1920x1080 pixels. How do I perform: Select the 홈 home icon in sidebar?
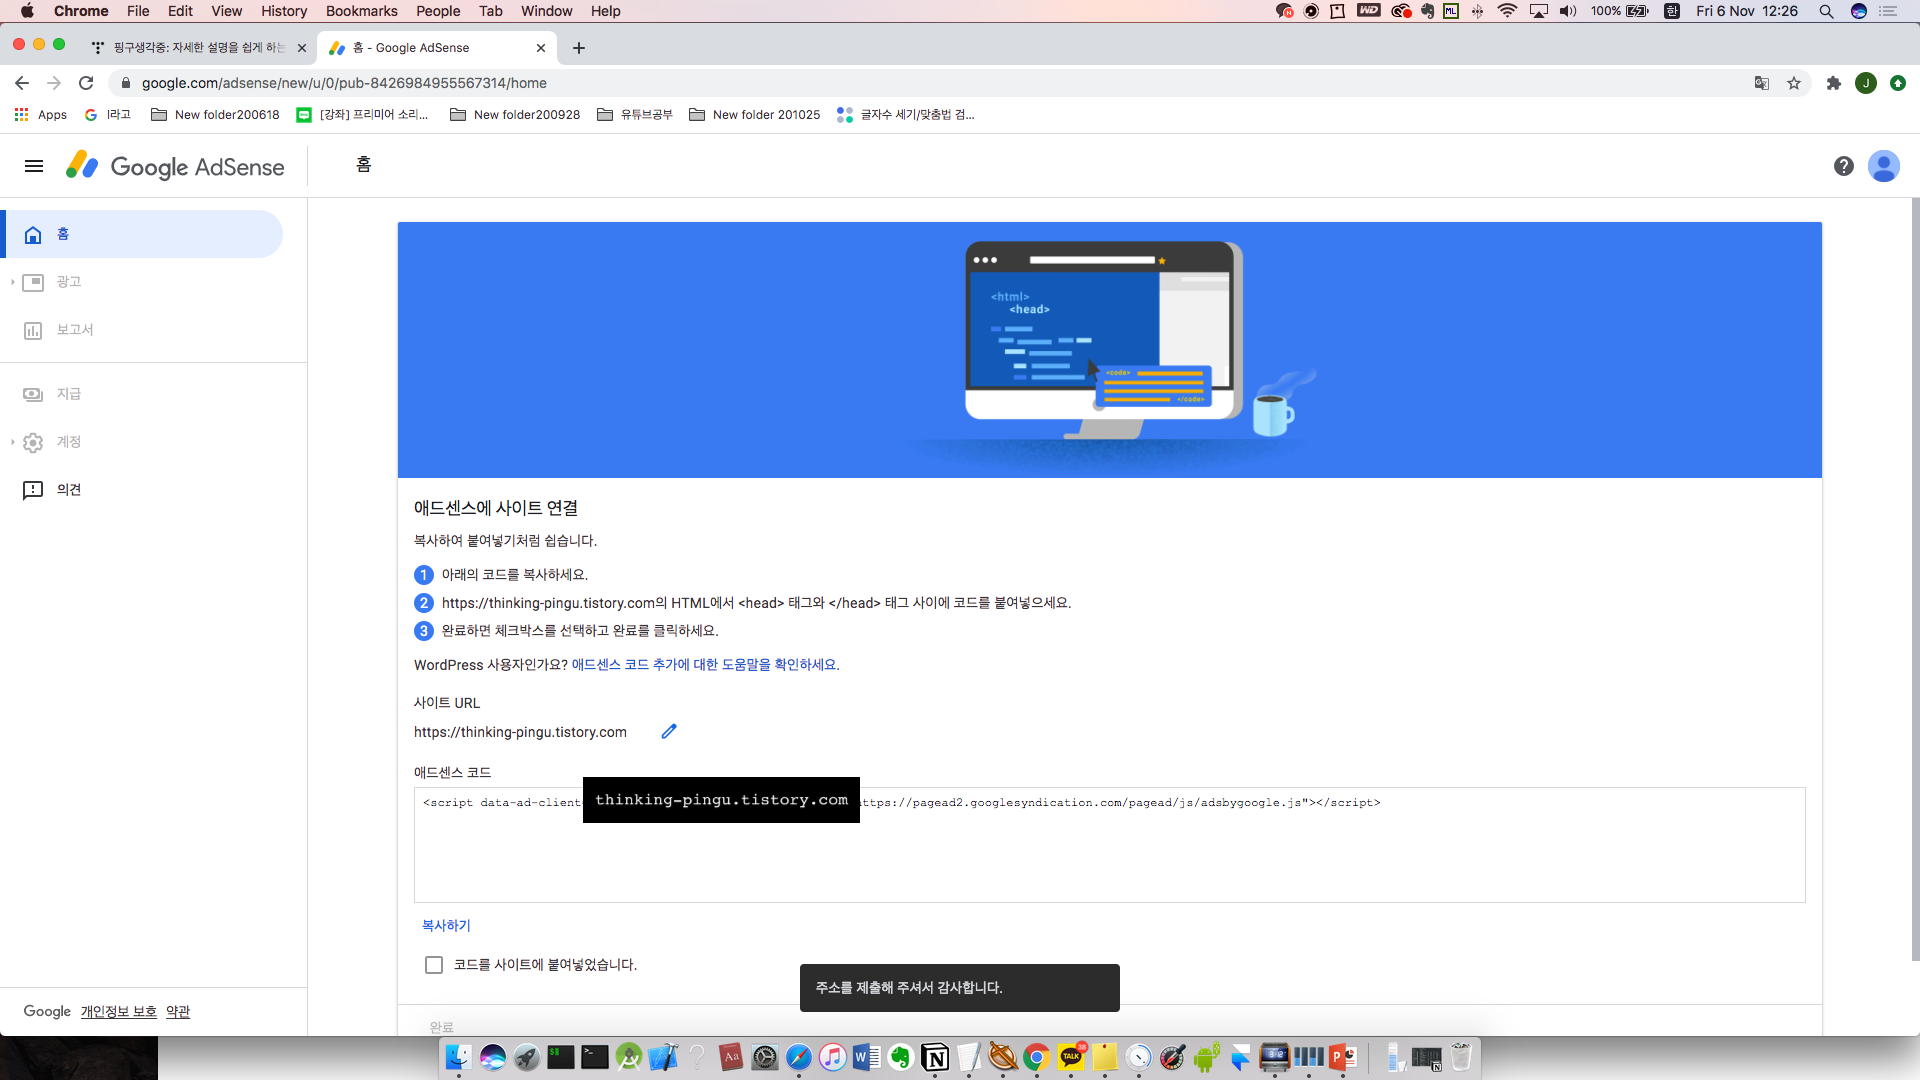pos(33,235)
